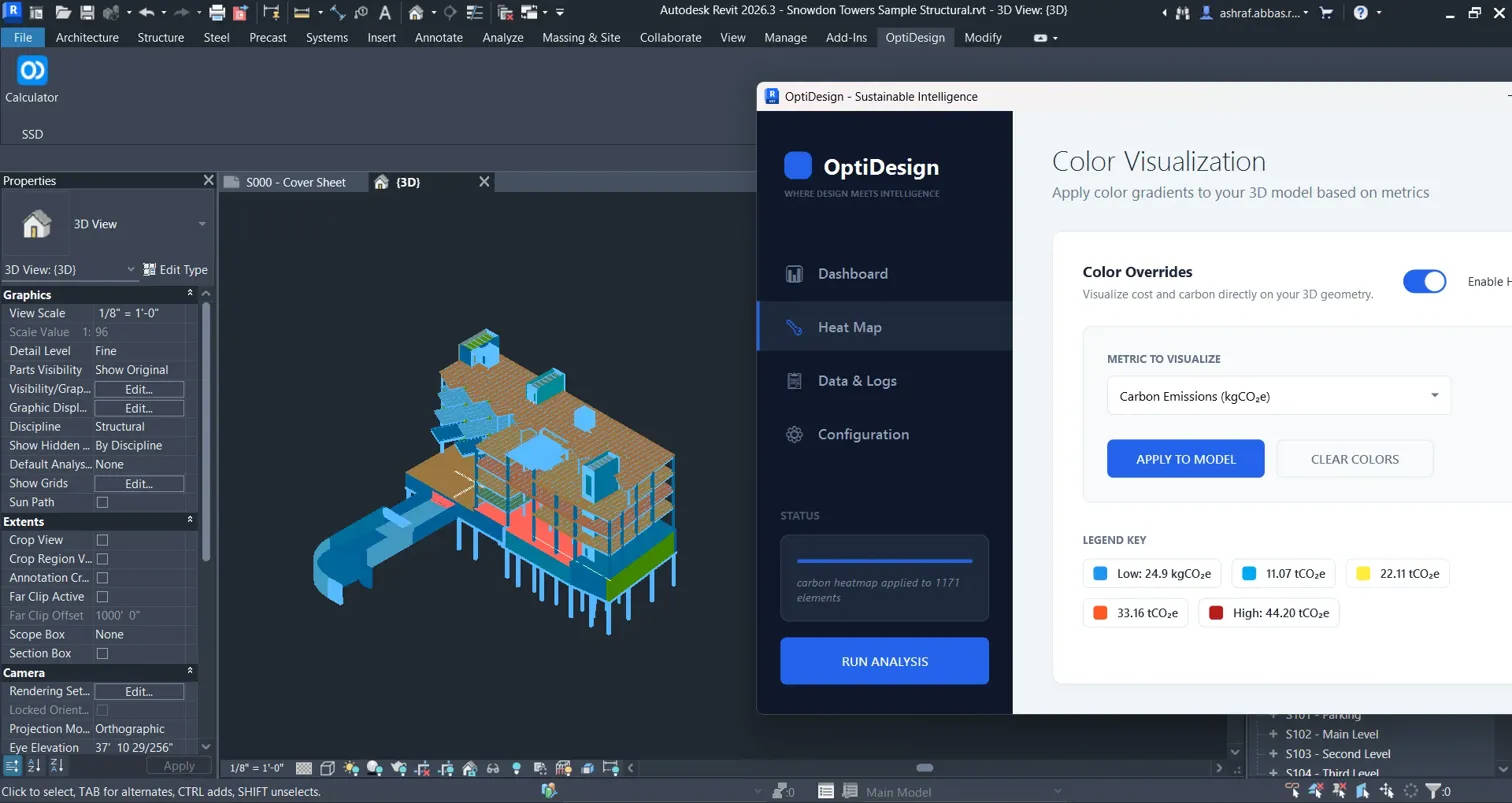Screen dimensions: 1512x803
Task: Open the Annotate ribbon tab
Action: click(x=438, y=37)
